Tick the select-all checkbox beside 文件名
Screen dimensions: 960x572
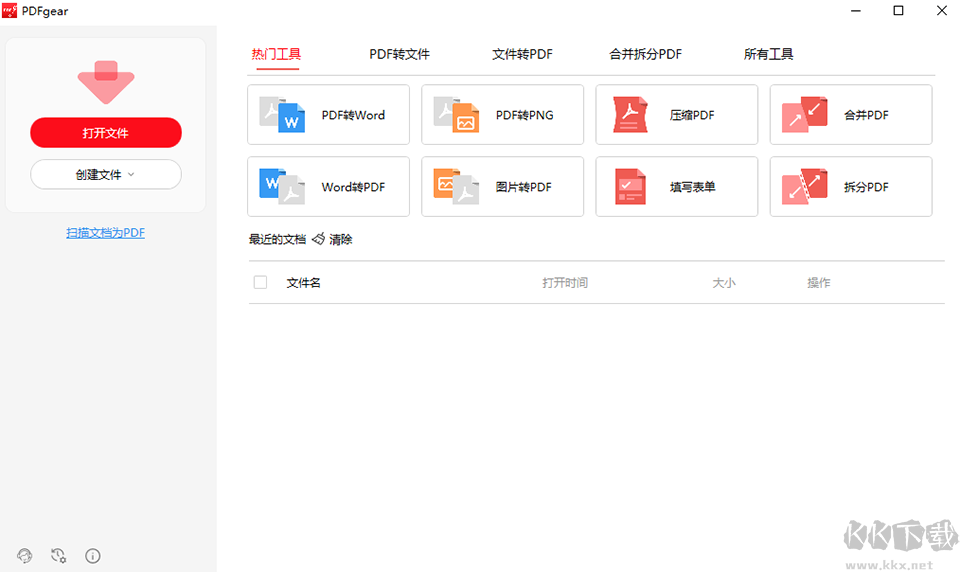click(x=260, y=282)
